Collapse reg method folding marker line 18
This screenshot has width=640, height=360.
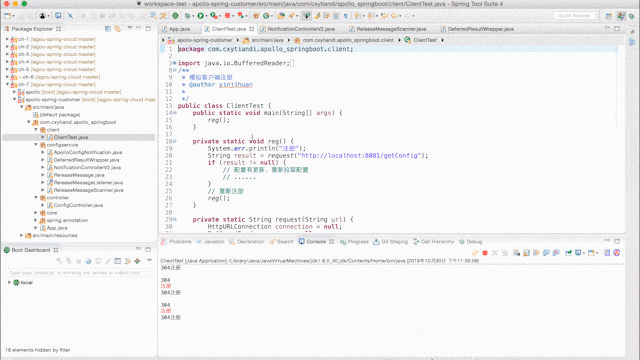(175, 141)
